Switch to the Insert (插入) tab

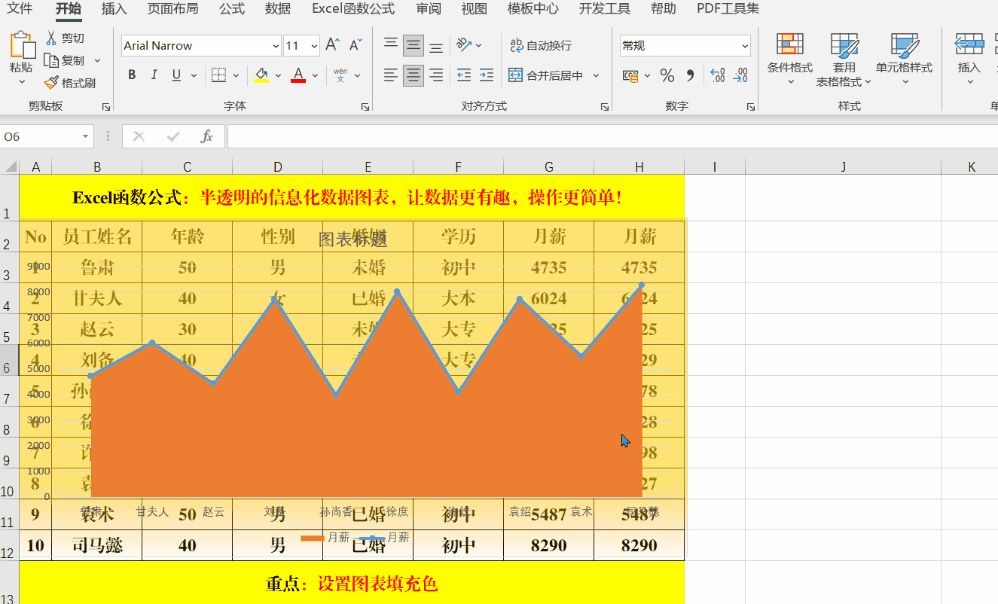click(x=114, y=9)
